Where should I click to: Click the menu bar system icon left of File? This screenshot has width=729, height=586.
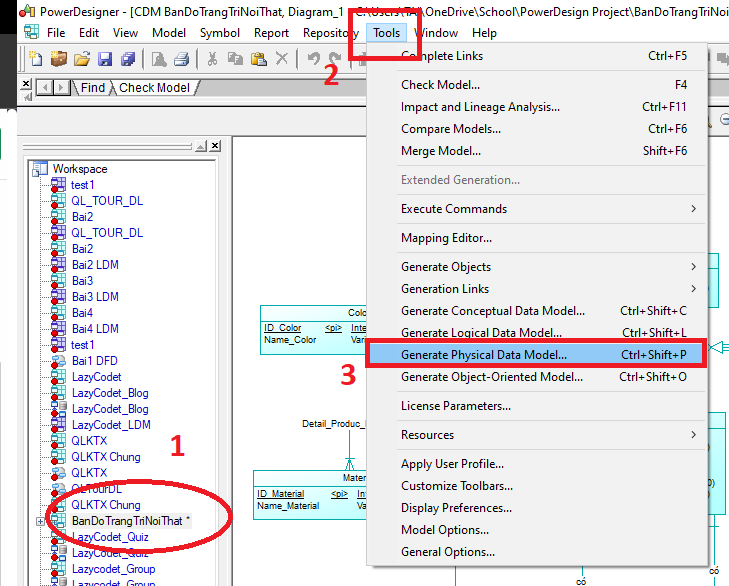[32, 32]
